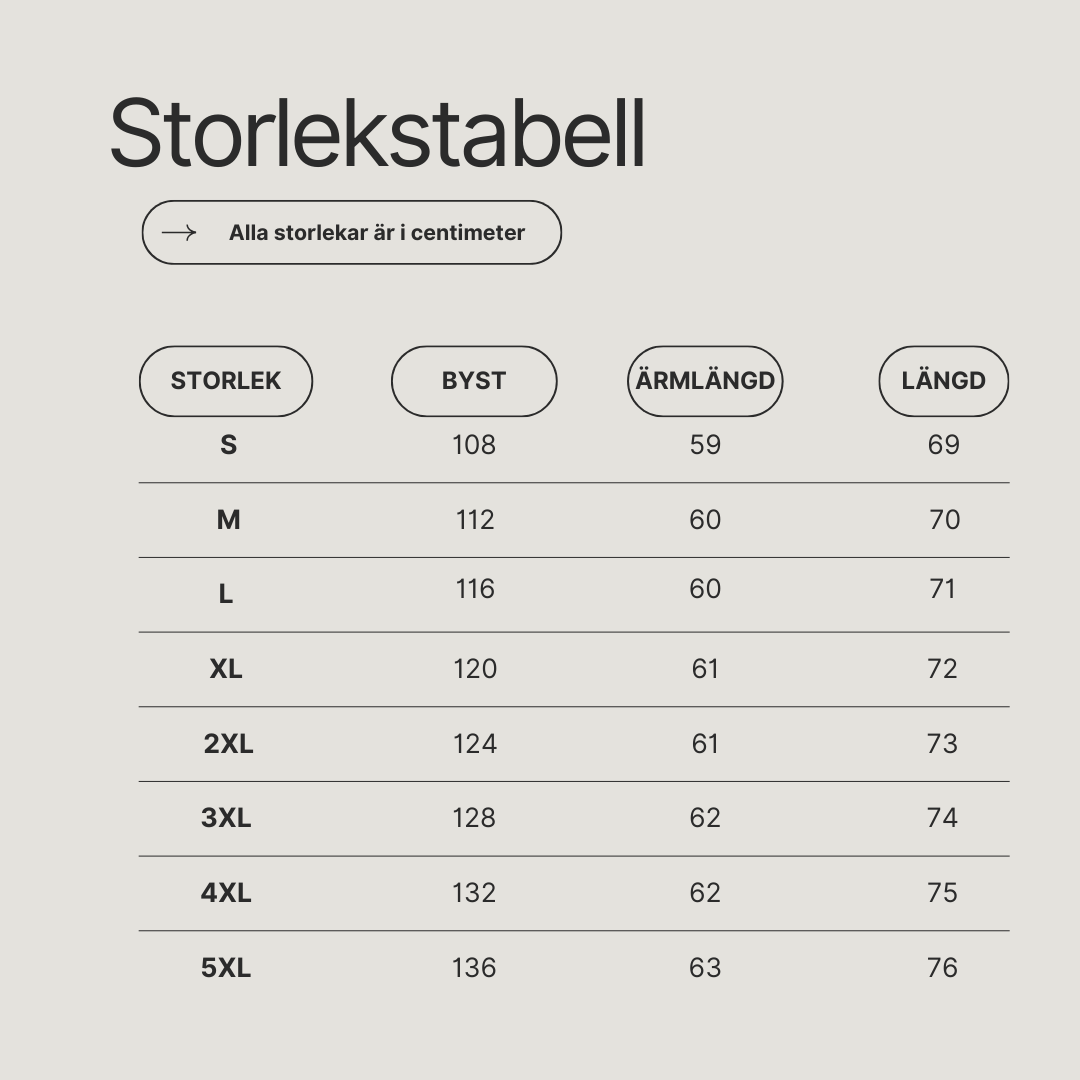
Task: Click the 'Alla storlekar är i centimeter' pill
Action: [352, 233]
